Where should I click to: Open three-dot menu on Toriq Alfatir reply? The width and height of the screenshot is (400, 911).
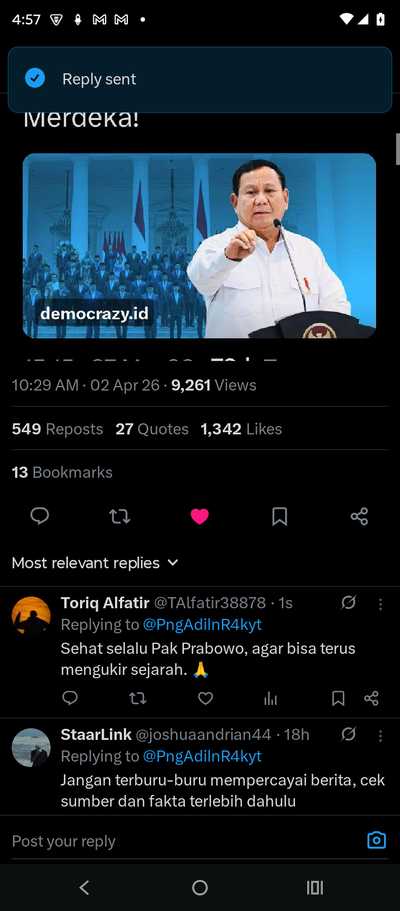tap(380, 604)
